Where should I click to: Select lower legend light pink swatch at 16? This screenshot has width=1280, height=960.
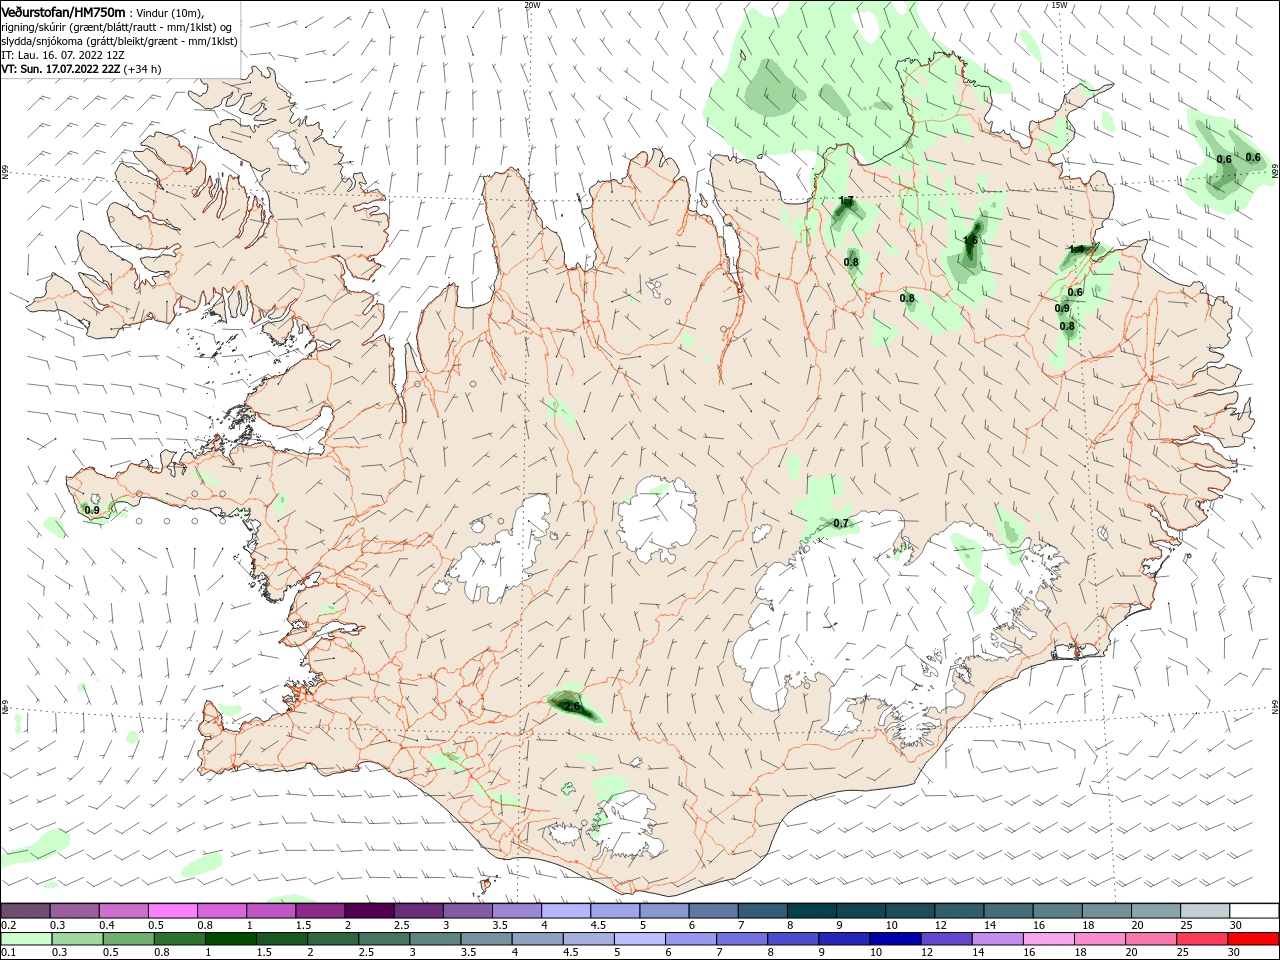pyautogui.click(x=1047, y=939)
